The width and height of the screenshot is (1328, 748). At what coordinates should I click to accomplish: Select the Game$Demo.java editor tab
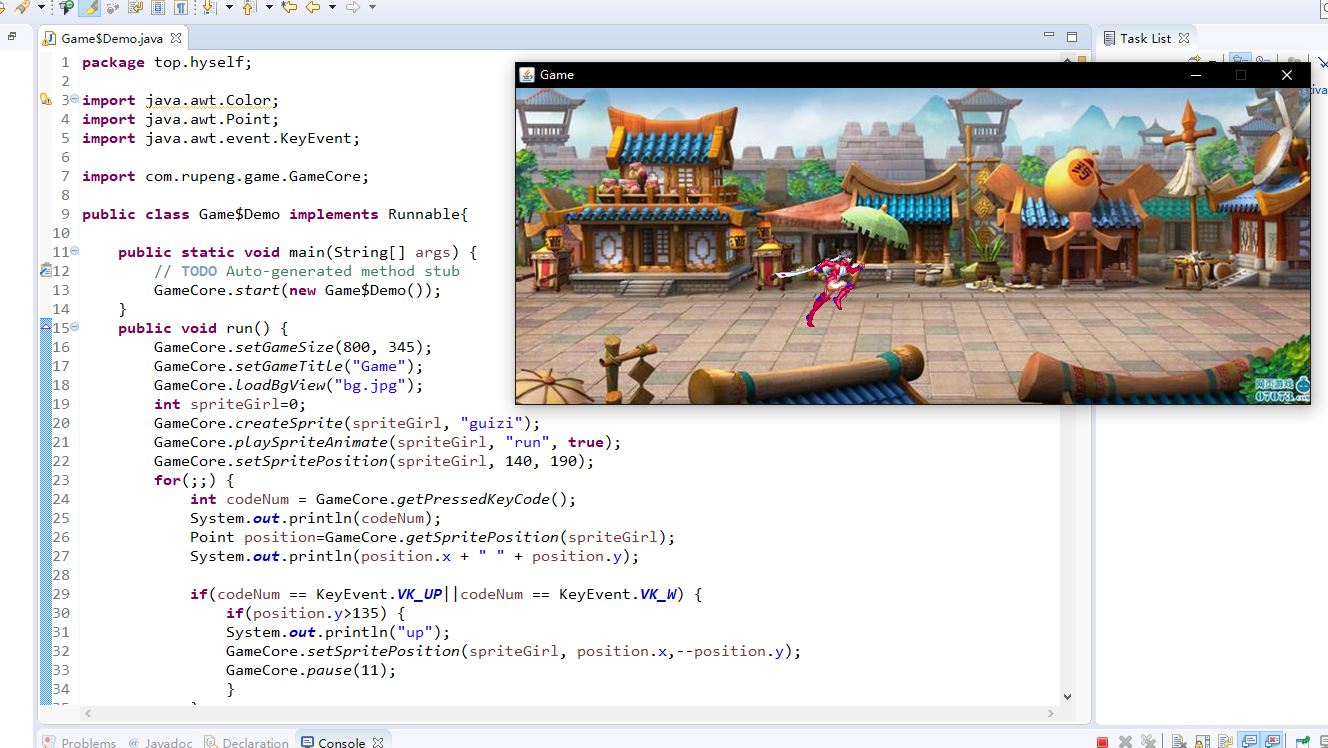click(111, 38)
